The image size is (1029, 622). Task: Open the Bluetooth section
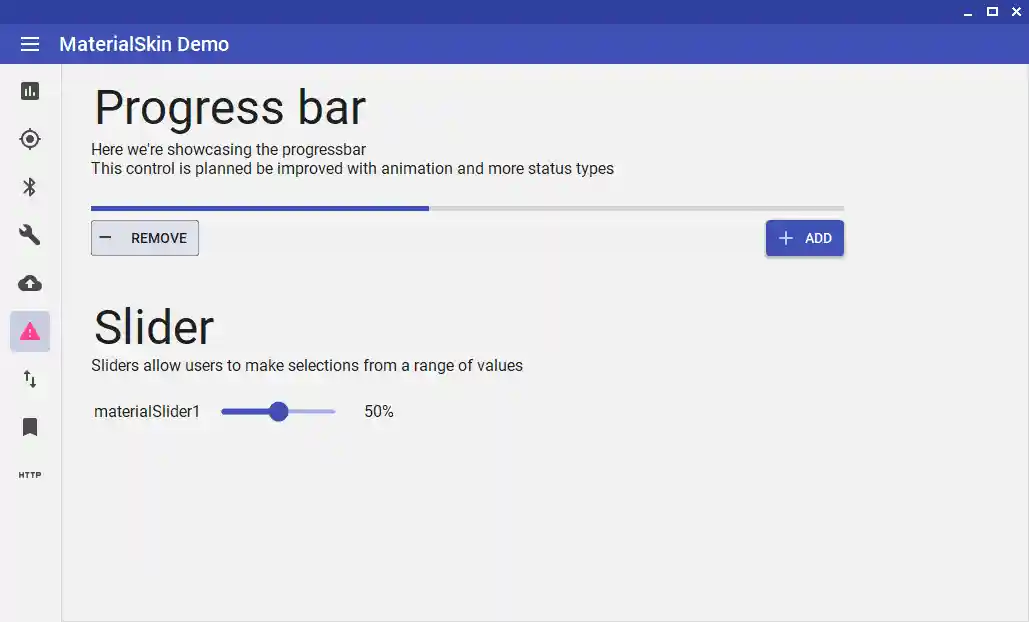tap(29, 187)
